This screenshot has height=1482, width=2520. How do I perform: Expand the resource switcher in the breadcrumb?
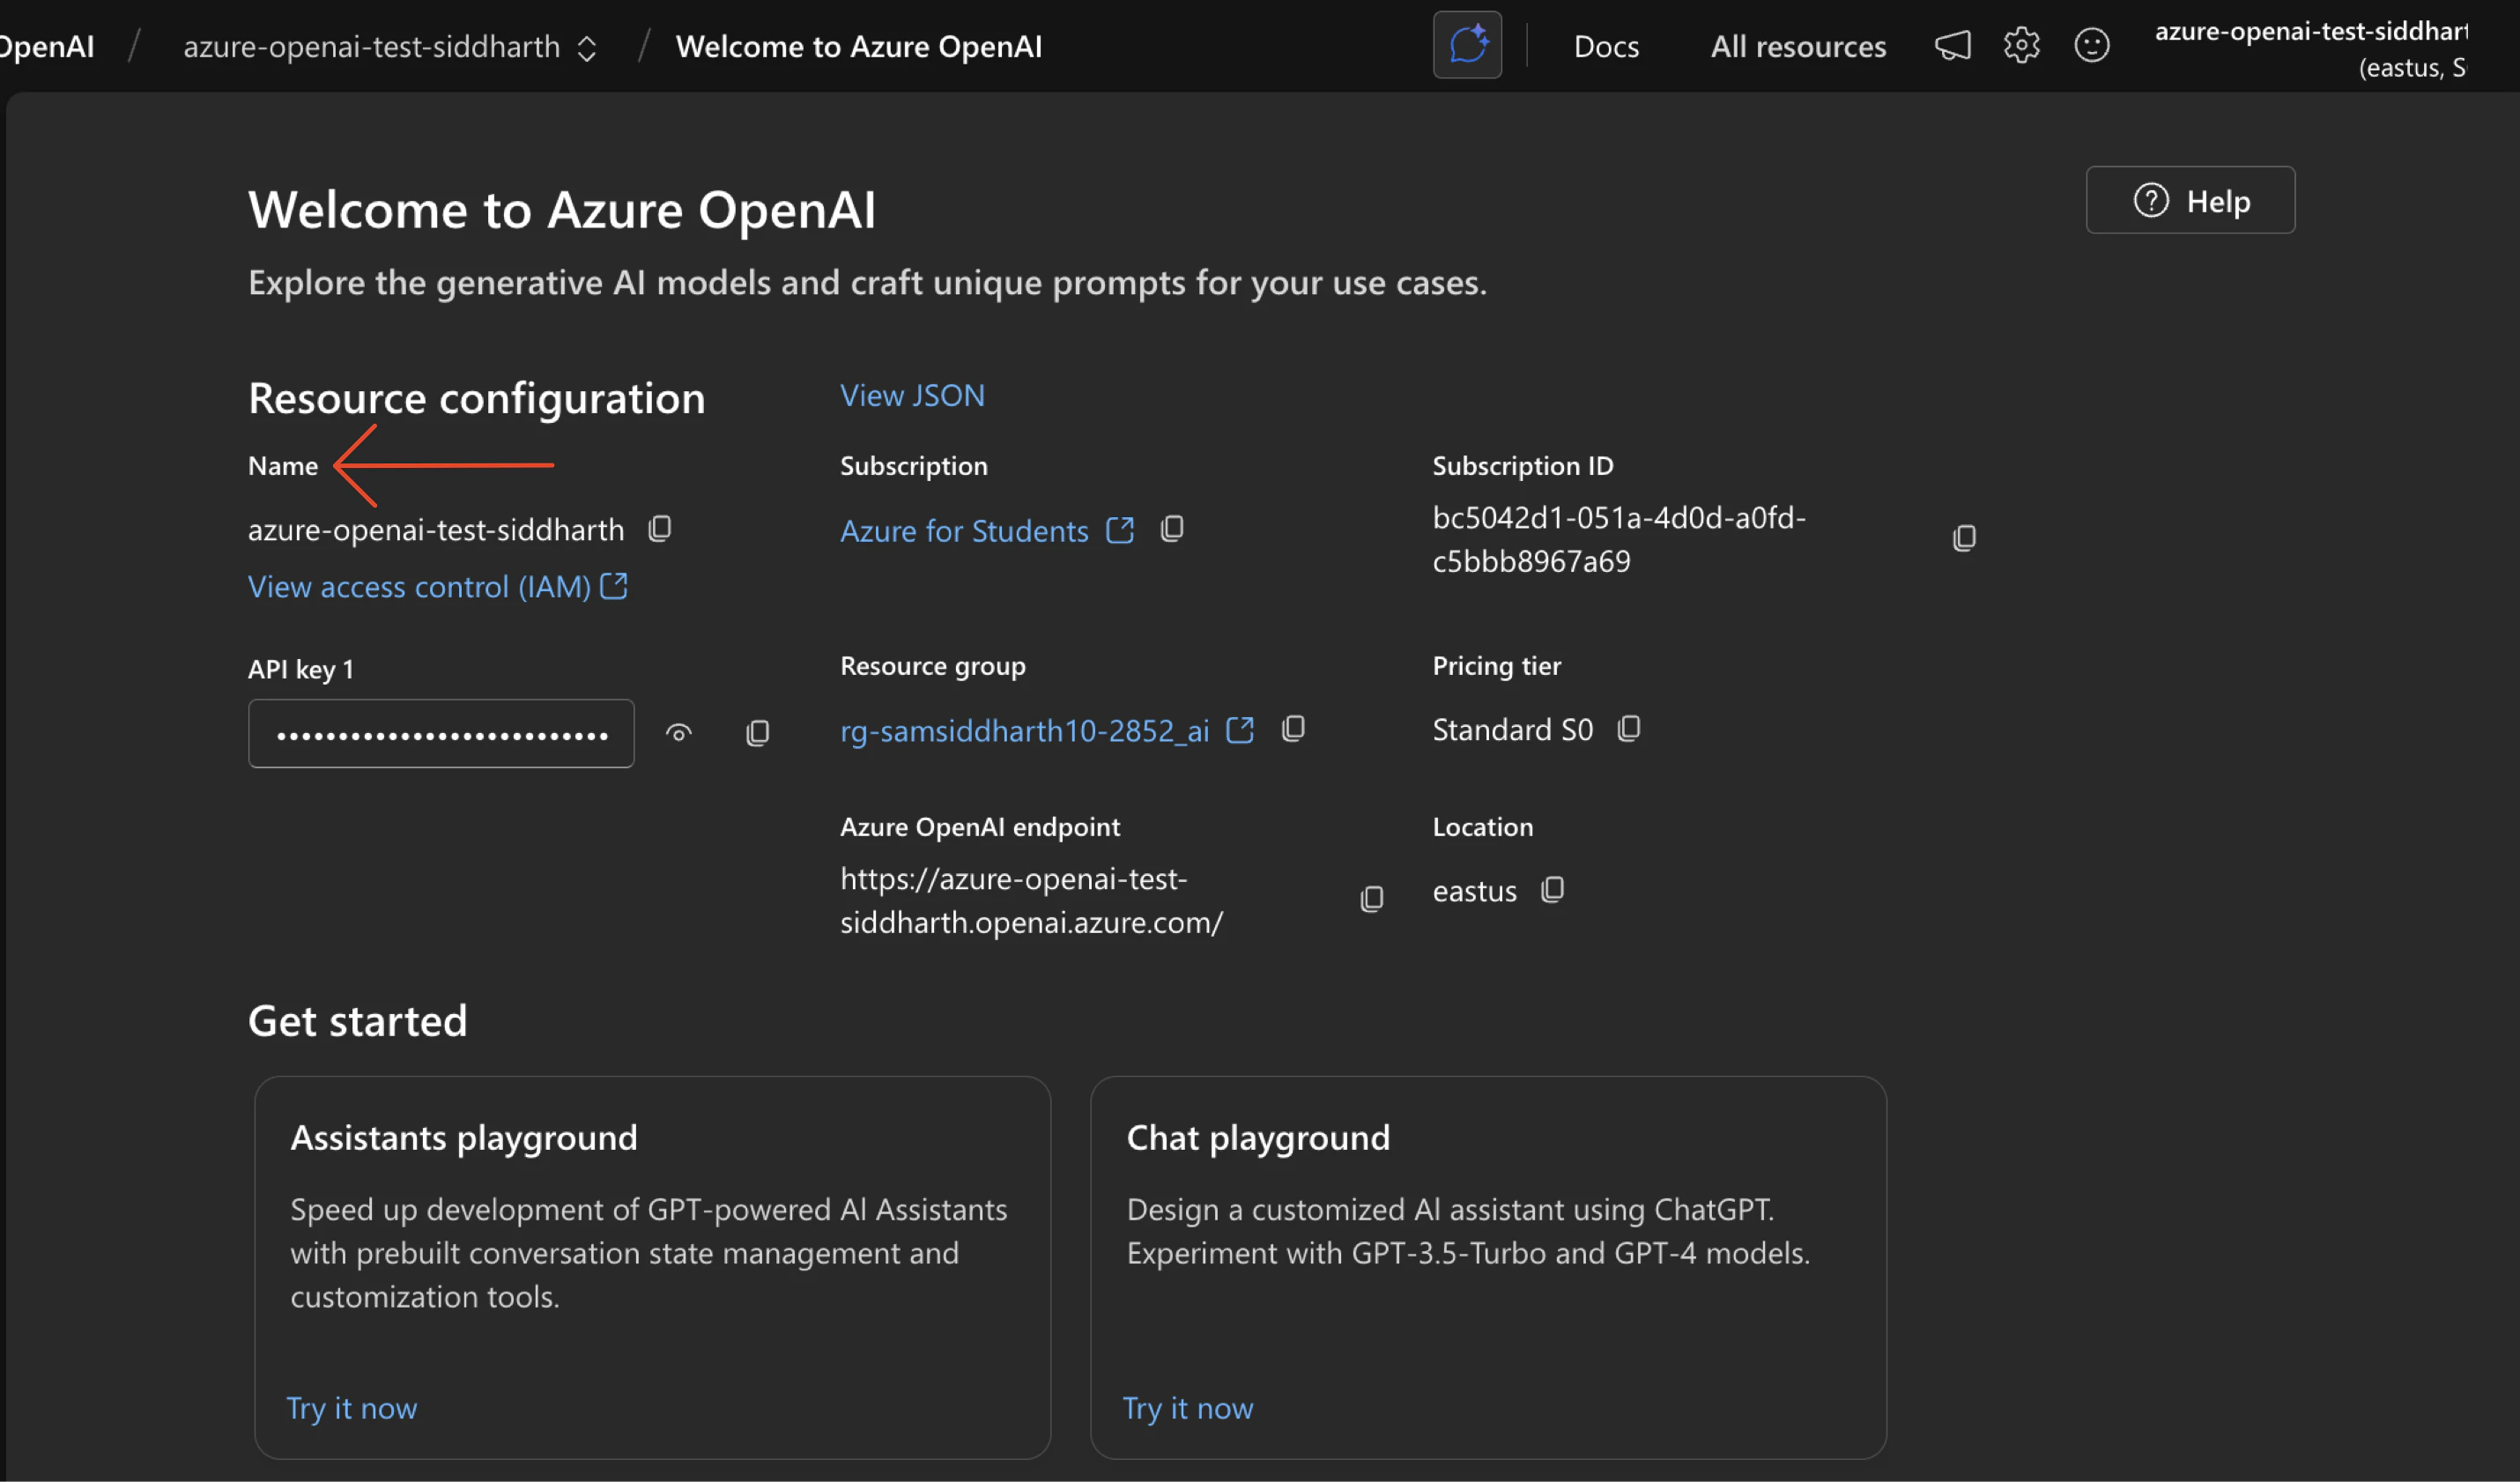point(587,47)
